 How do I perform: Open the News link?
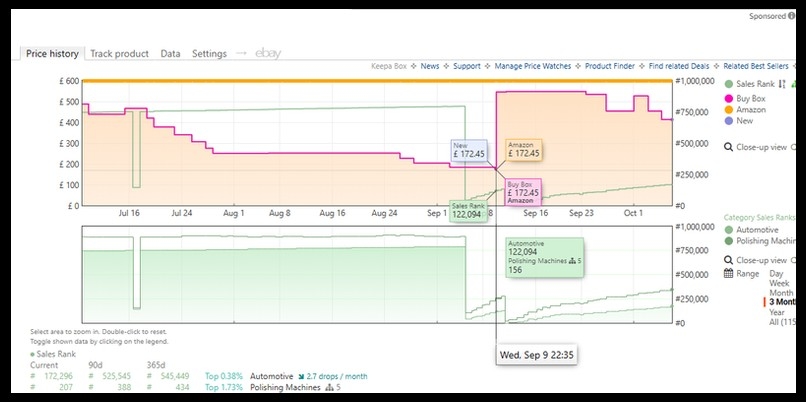tap(430, 66)
